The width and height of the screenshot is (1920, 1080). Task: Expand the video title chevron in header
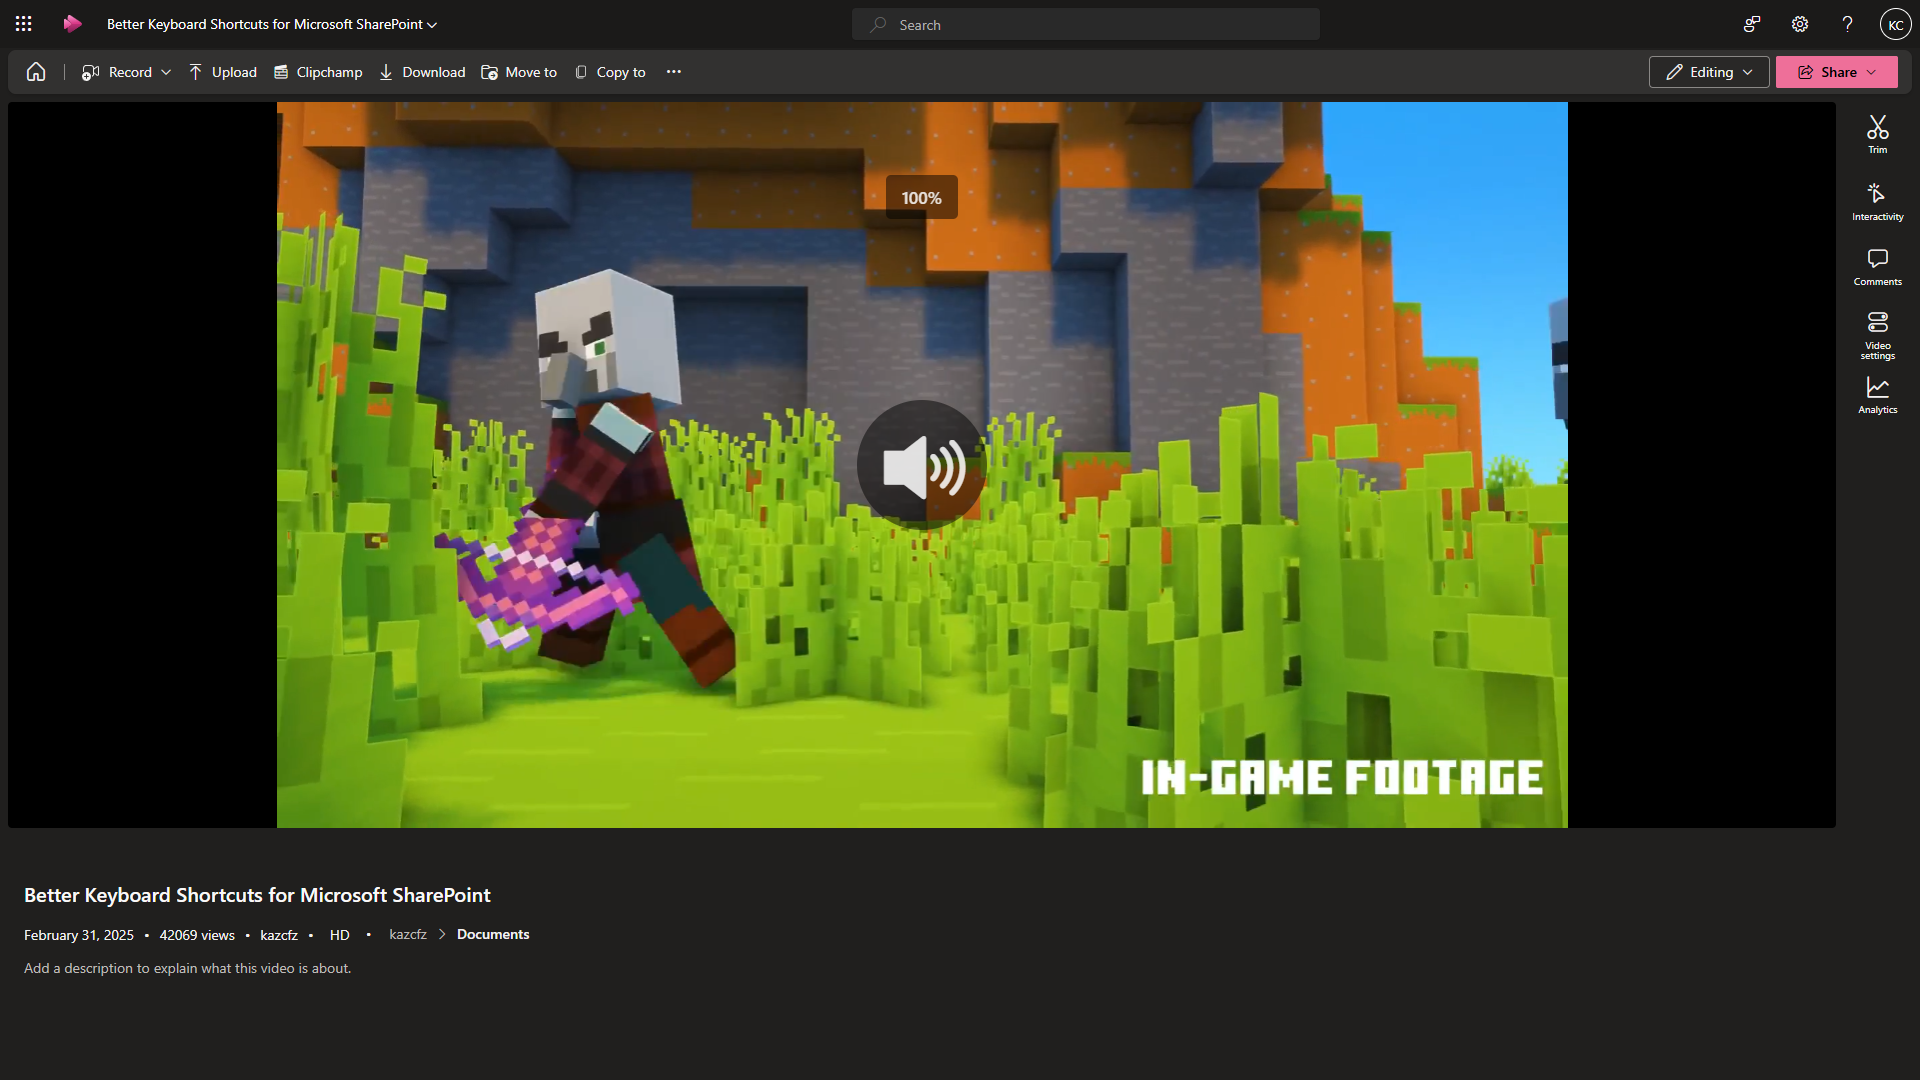click(x=432, y=25)
